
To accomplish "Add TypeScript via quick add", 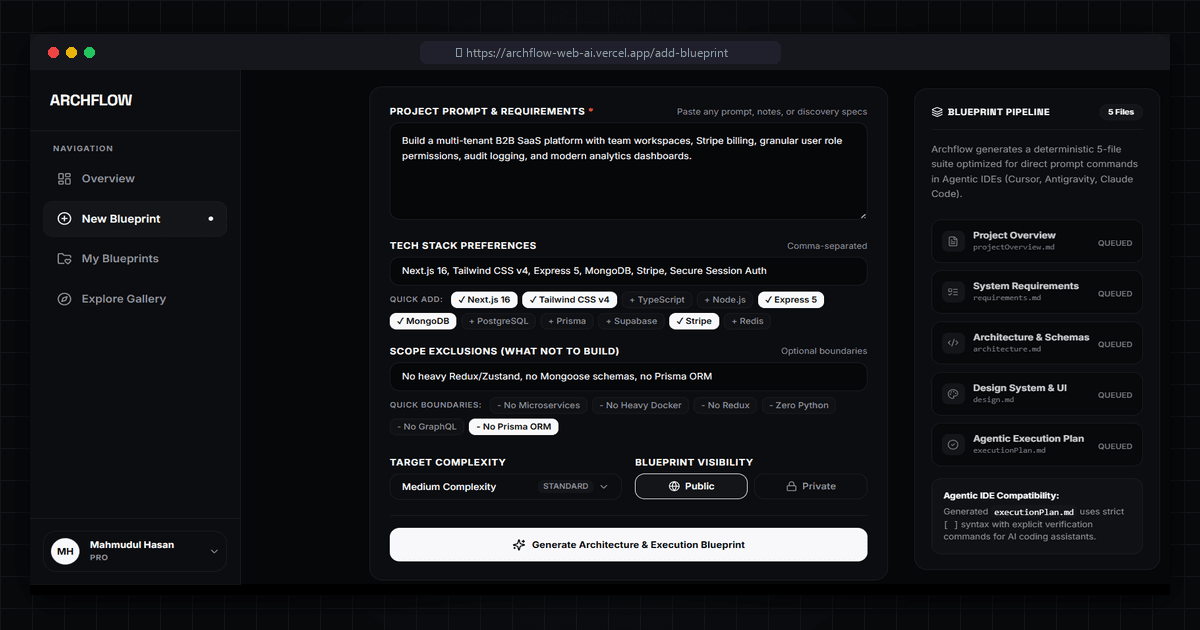I will click(657, 299).
